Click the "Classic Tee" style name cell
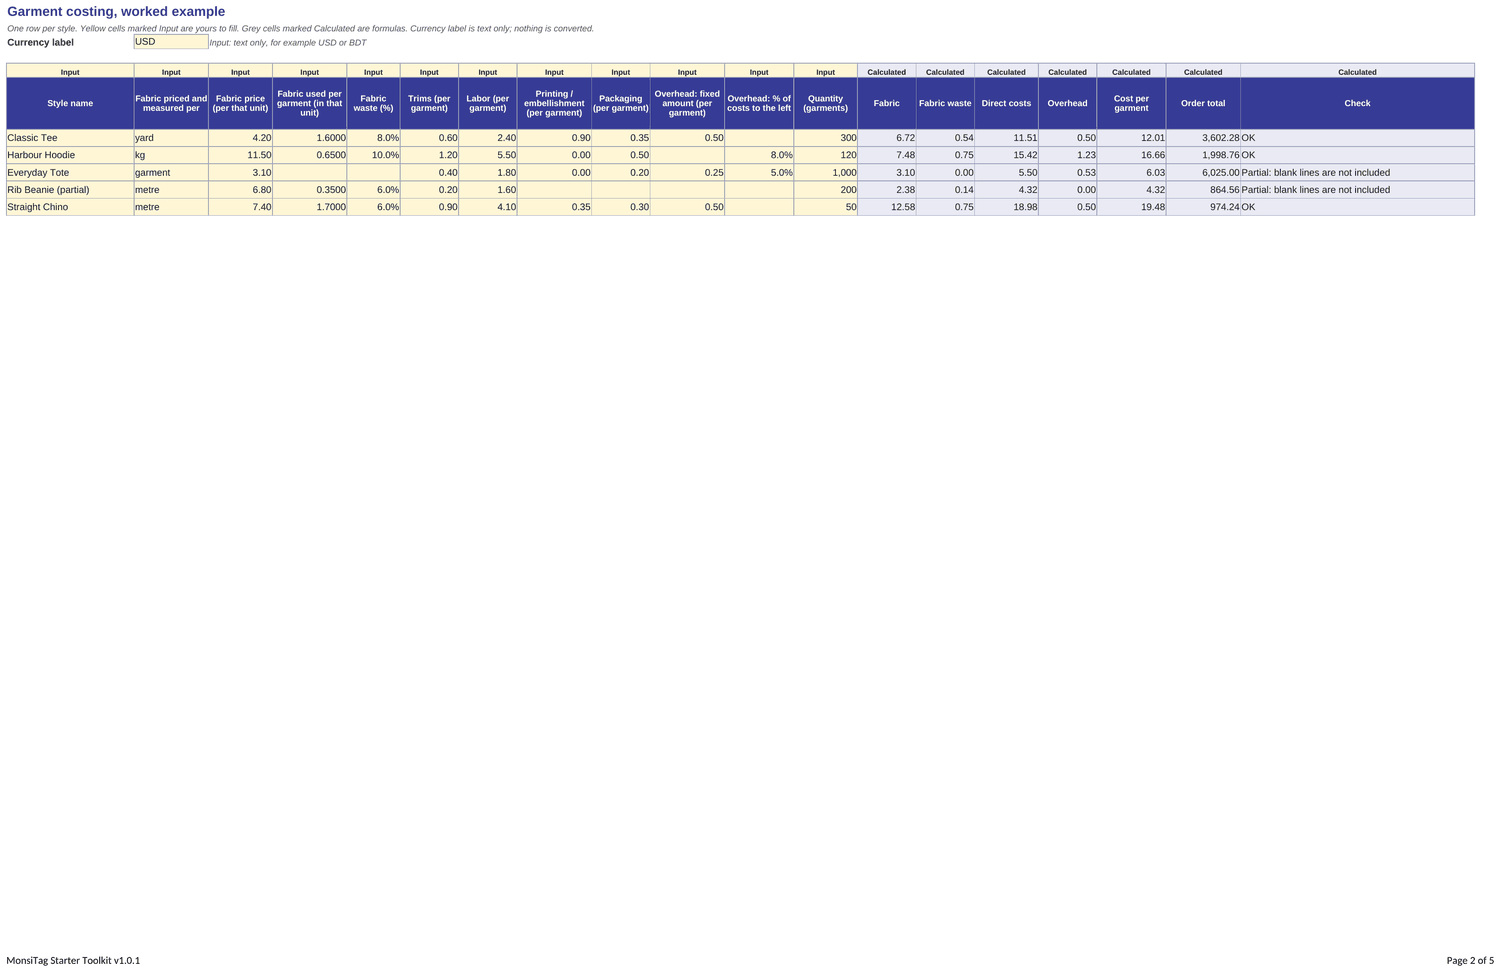The height and width of the screenshot is (972, 1500). point(70,138)
